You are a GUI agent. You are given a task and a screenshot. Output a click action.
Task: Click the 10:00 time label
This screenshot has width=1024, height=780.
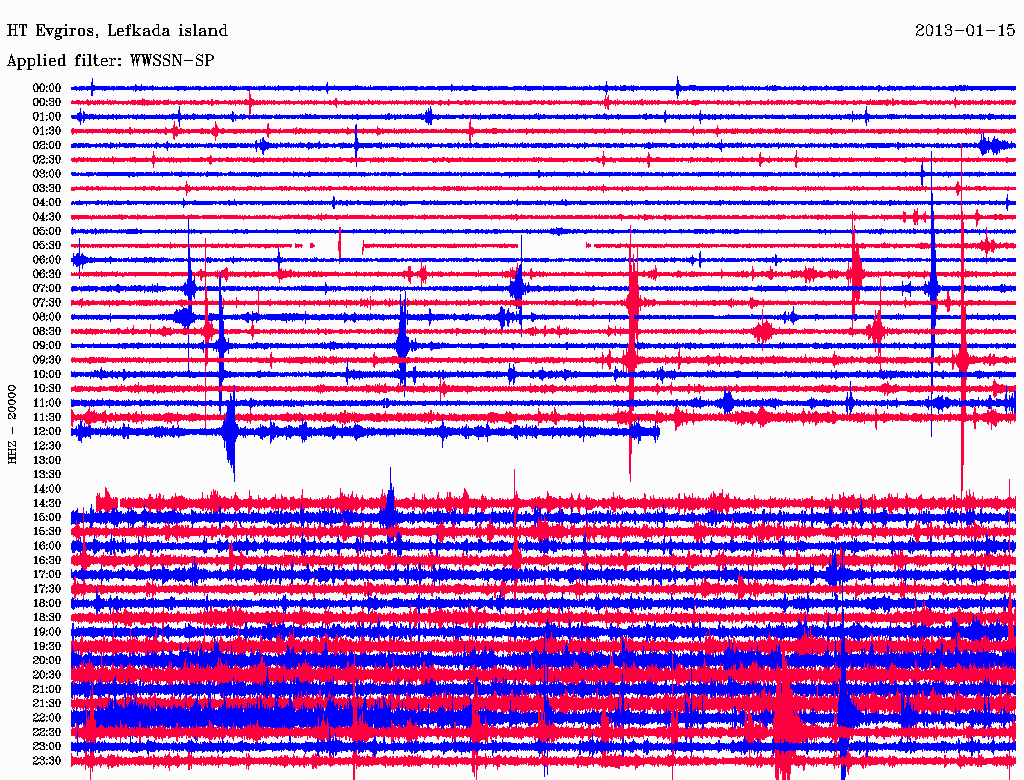click(x=47, y=374)
